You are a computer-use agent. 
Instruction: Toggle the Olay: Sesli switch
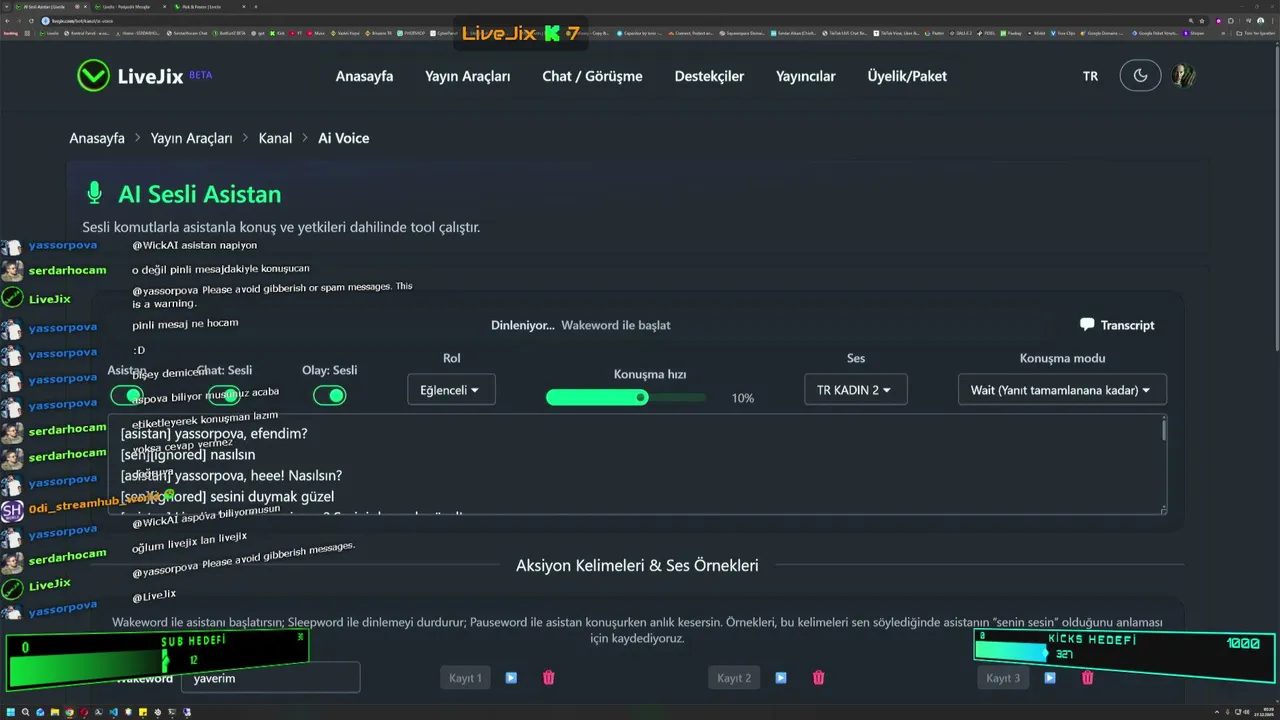330,396
